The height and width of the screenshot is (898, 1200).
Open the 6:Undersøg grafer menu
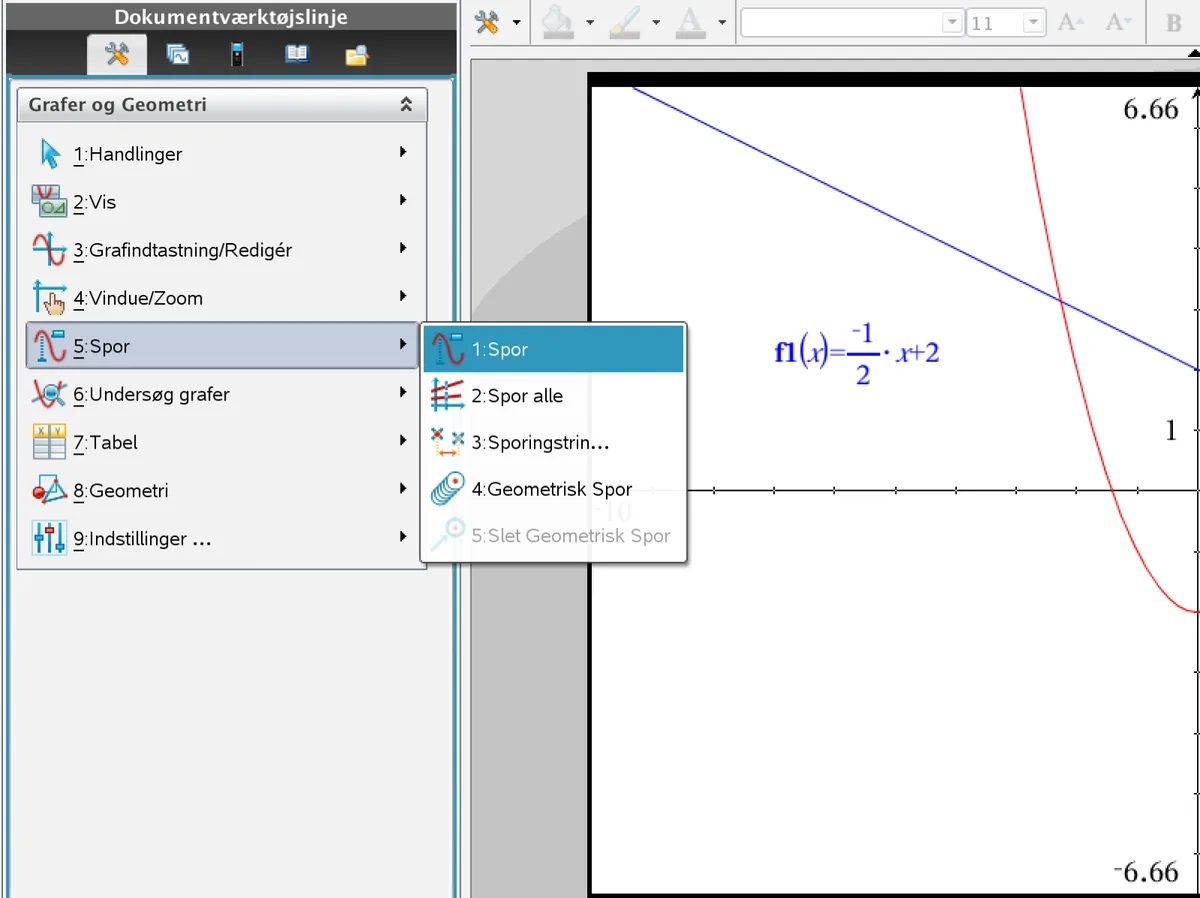221,394
